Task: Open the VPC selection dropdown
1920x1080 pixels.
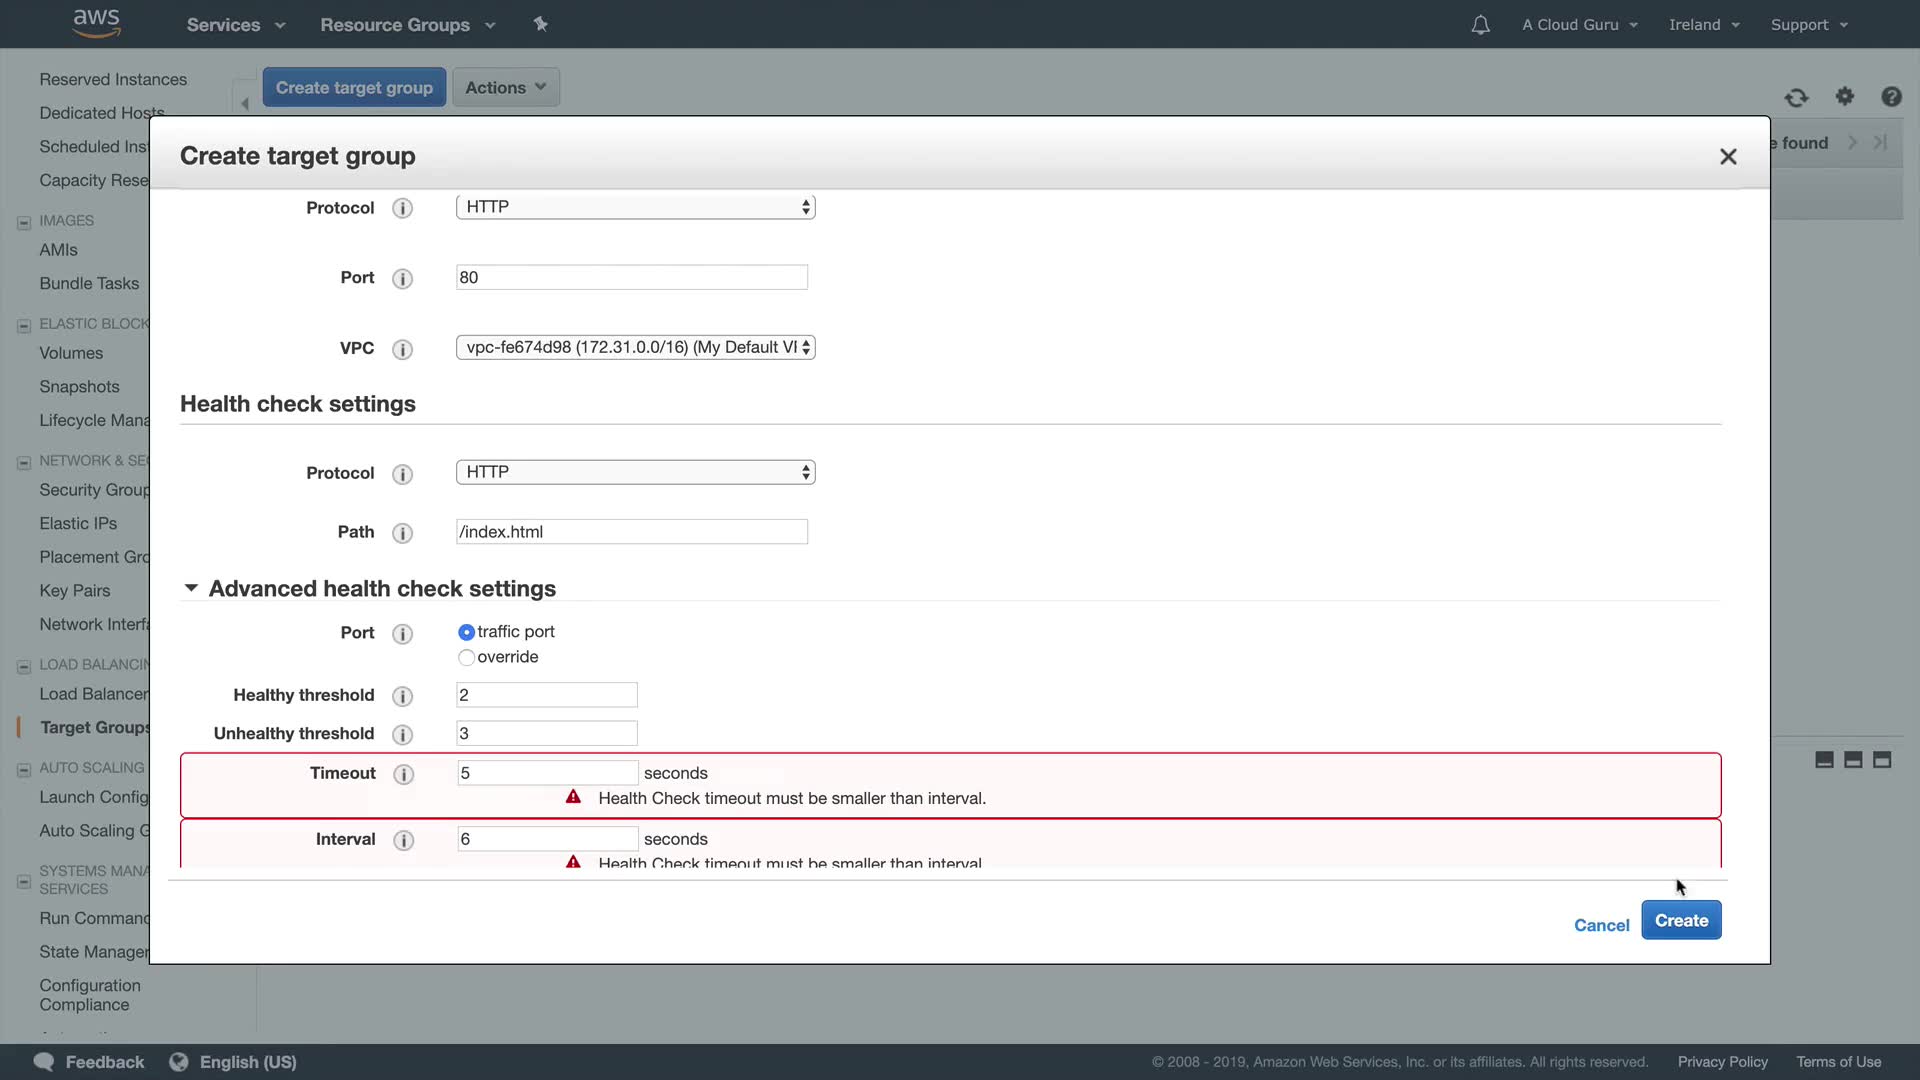Action: [x=635, y=347]
